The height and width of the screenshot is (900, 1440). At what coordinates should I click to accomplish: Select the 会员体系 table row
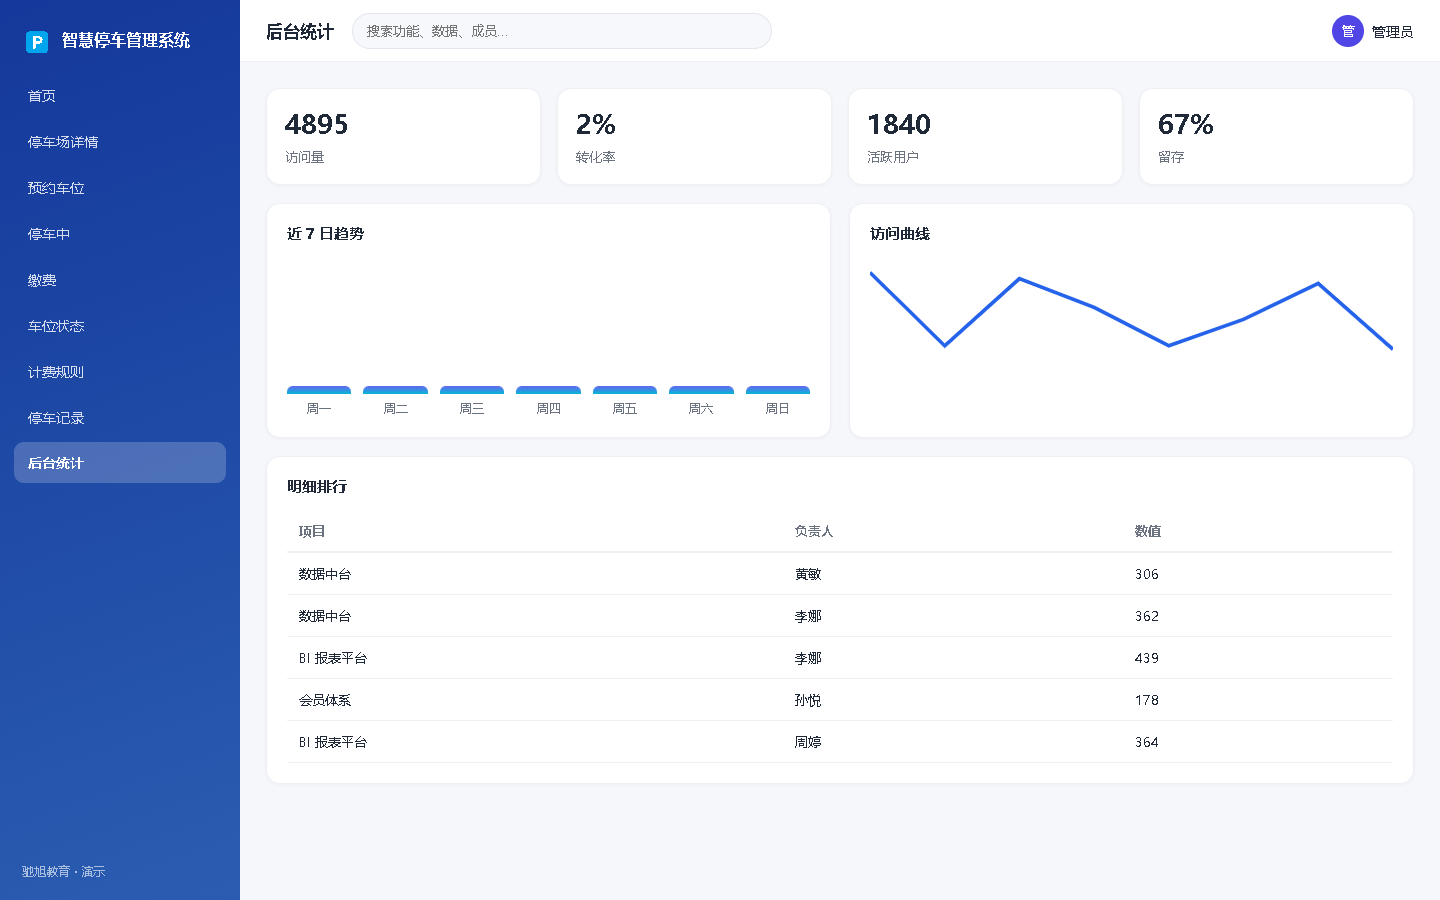coord(840,700)
